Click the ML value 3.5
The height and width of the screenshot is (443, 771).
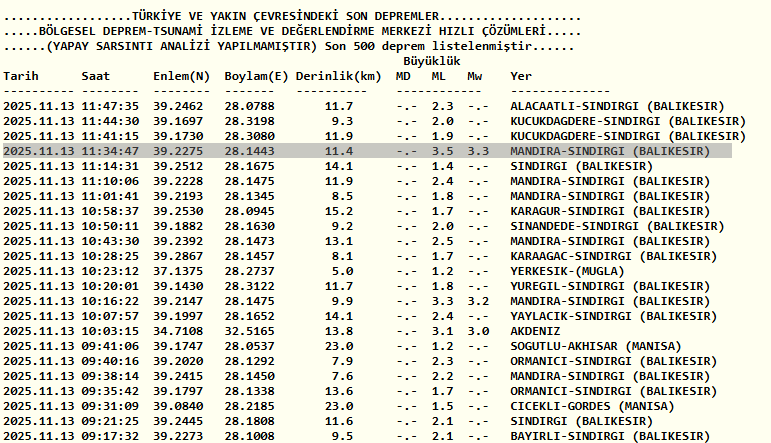point(443,151)
